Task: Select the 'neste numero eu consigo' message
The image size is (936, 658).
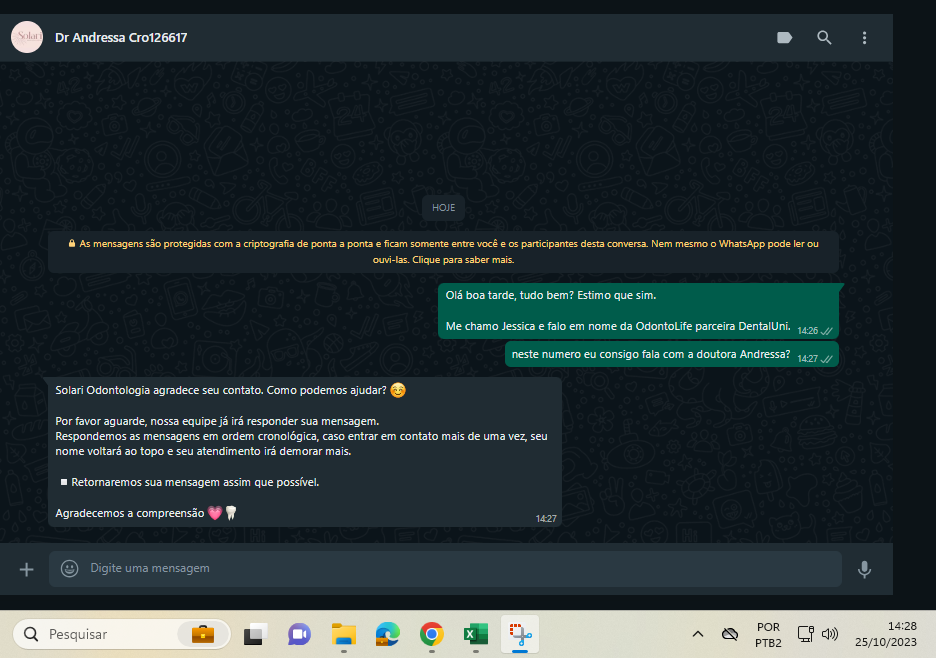Action: click(x=672, y=355)
